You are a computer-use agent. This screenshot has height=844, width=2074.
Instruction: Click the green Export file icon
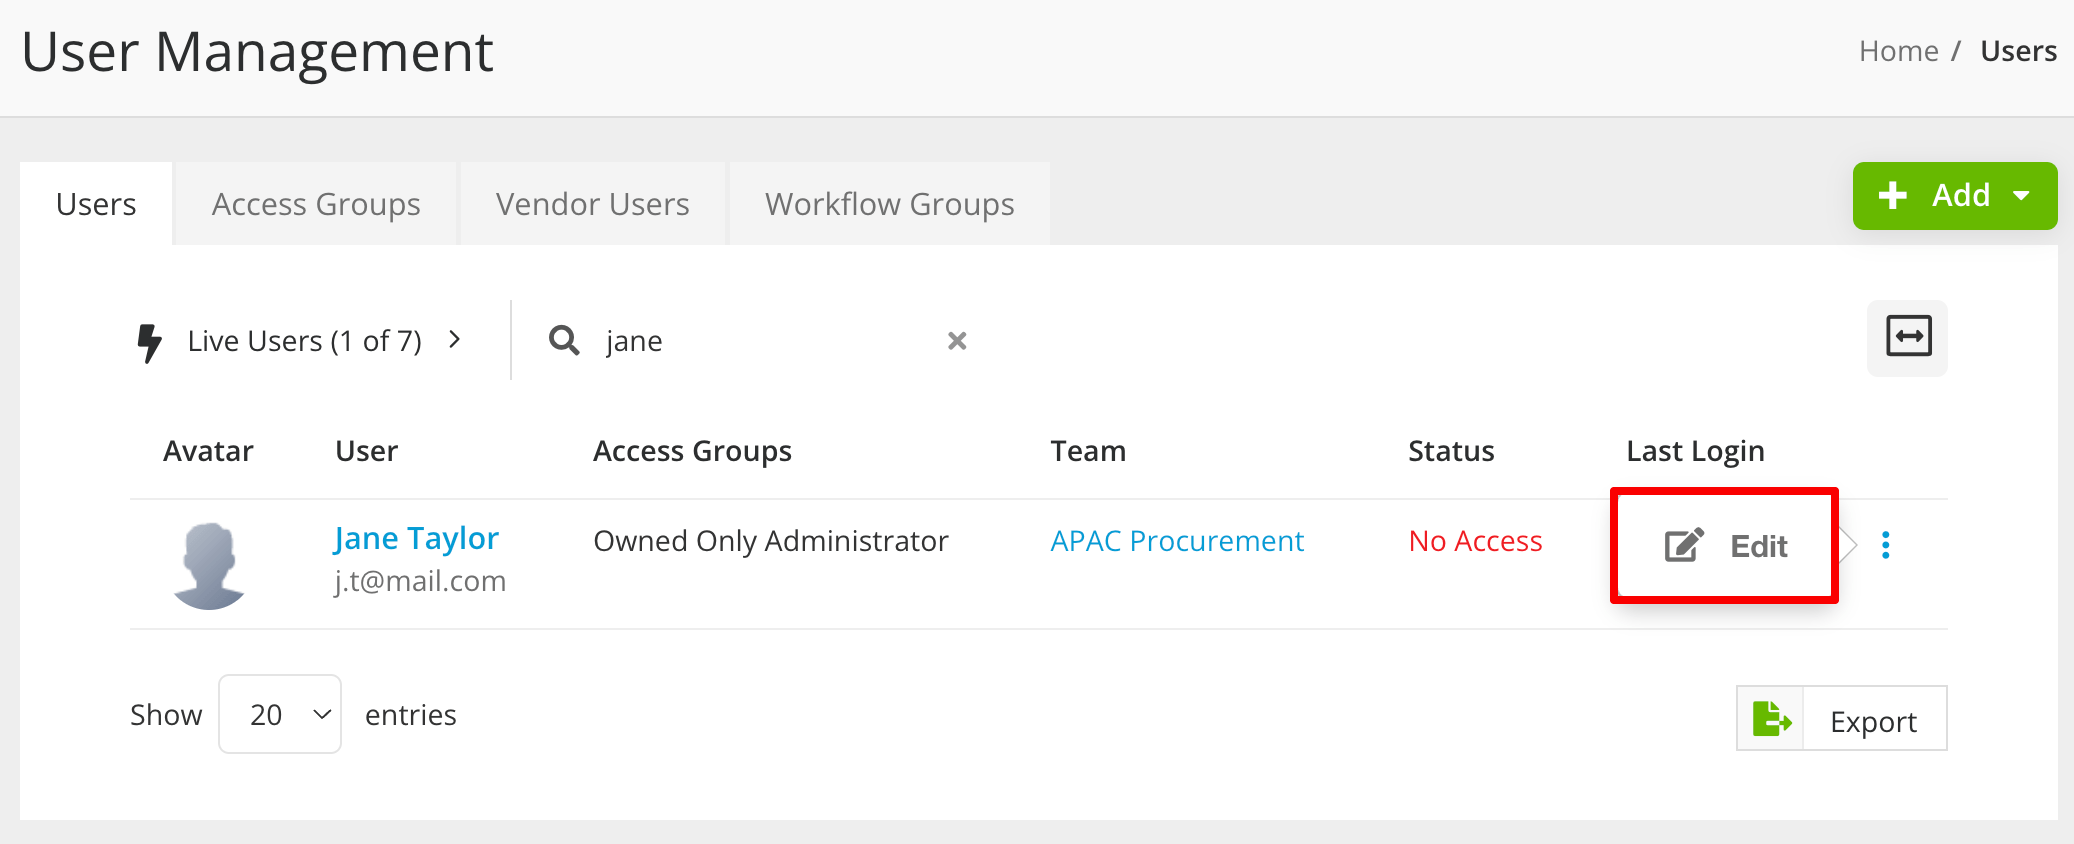click(1771, 719)
